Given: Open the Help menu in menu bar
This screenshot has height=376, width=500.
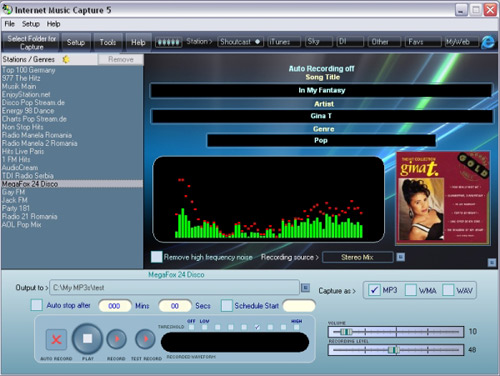Looking at the screenshot, I should point(53,24).
